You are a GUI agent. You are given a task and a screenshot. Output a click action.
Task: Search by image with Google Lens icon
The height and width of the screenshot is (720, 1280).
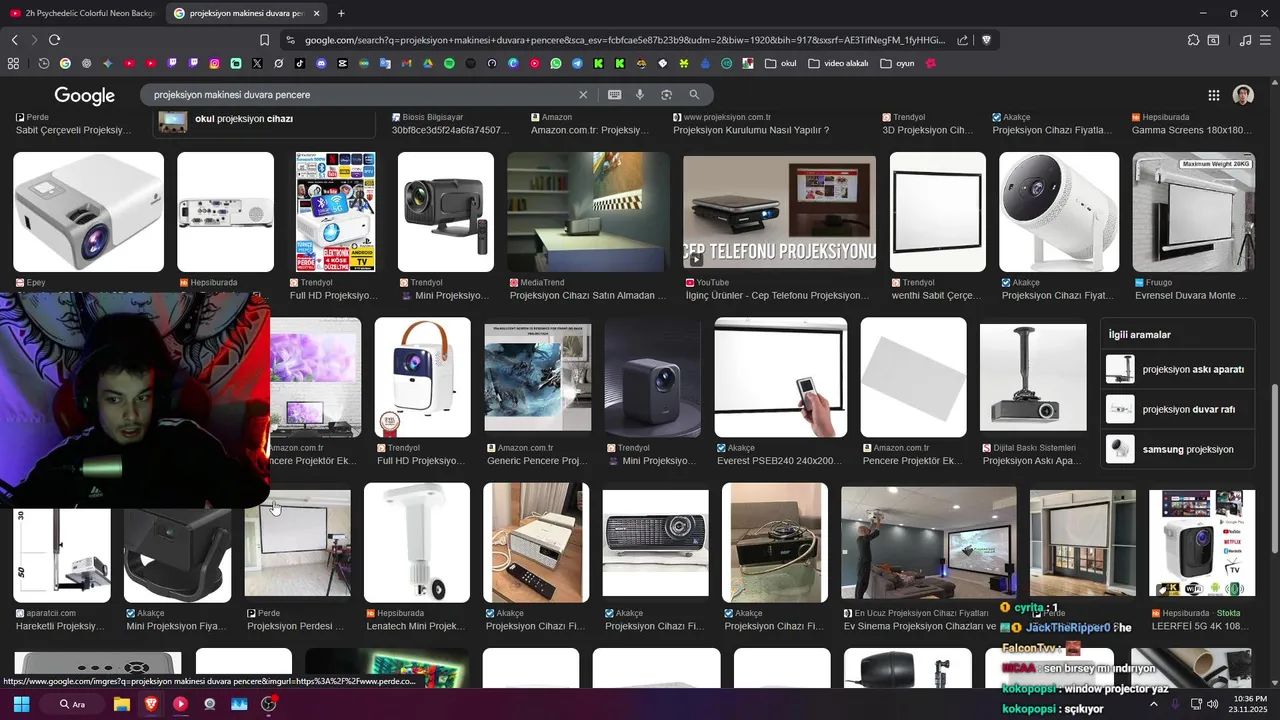(666, 95)
